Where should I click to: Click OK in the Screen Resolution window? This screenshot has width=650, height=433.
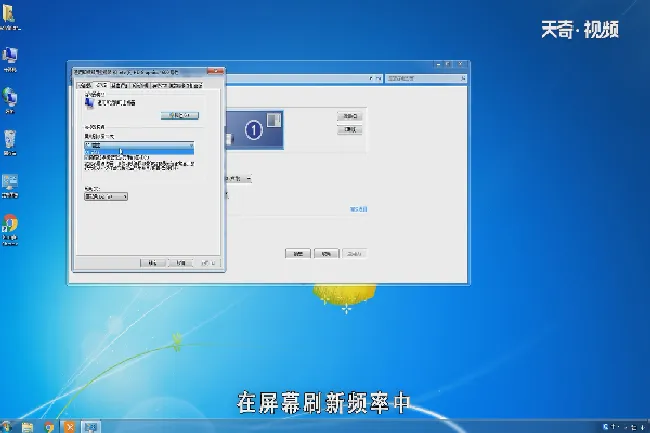298,254
